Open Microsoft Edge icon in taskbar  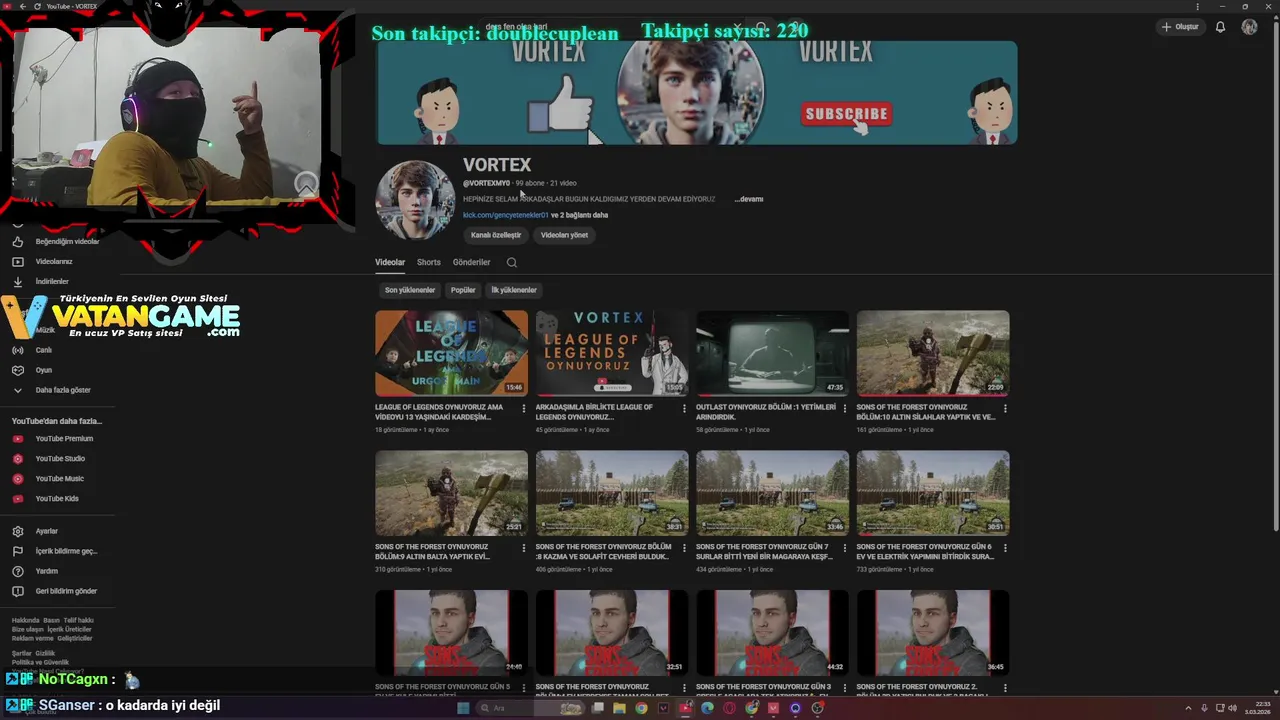707,708
